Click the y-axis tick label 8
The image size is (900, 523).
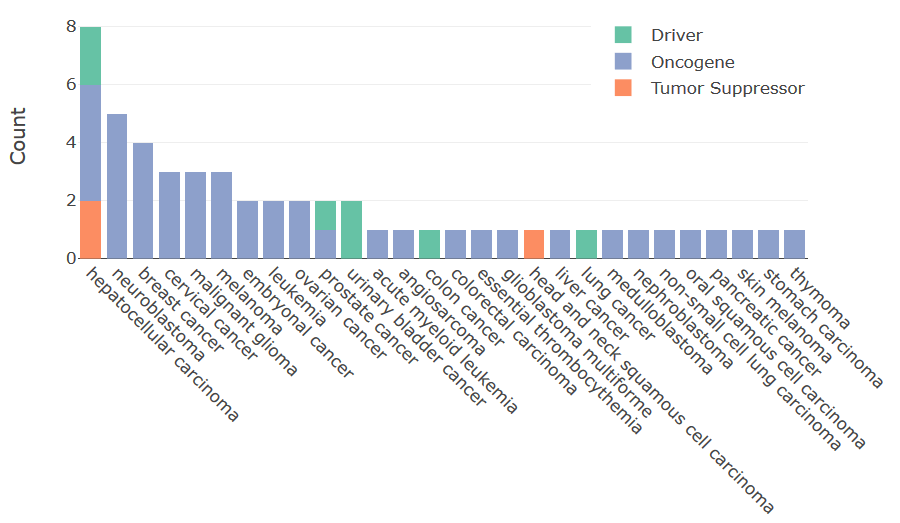70,27
